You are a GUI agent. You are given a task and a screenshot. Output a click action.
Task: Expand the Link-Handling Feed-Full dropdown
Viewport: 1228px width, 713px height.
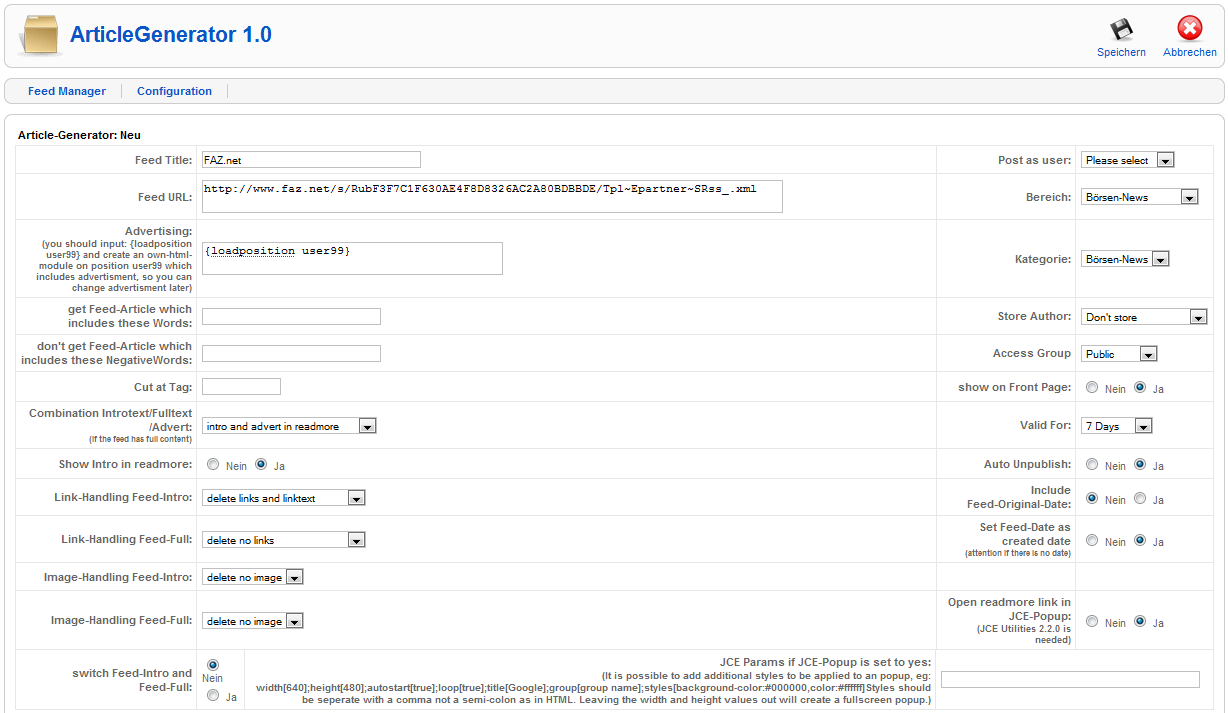(x=284, y=540)
